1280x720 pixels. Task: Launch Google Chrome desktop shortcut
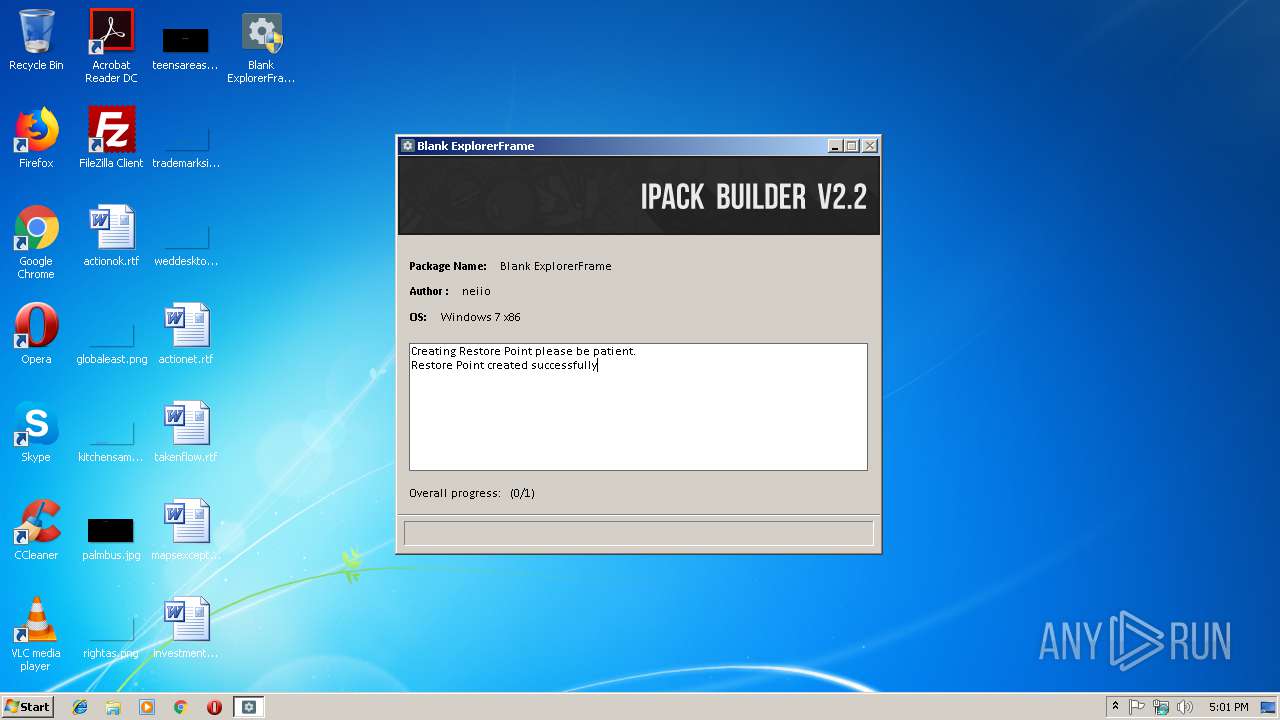[36, 242]
